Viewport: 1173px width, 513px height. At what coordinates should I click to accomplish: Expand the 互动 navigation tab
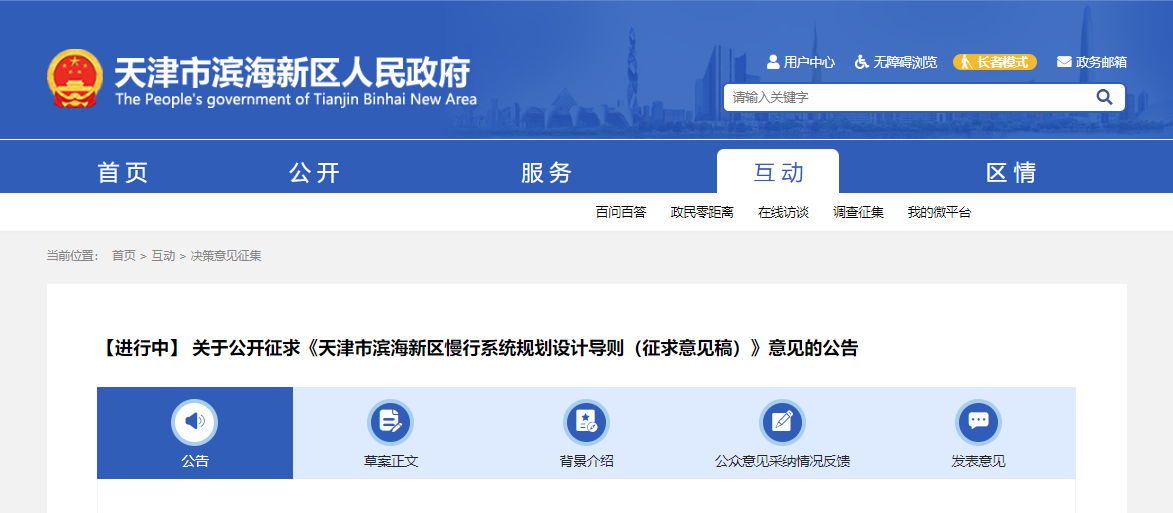778,172
